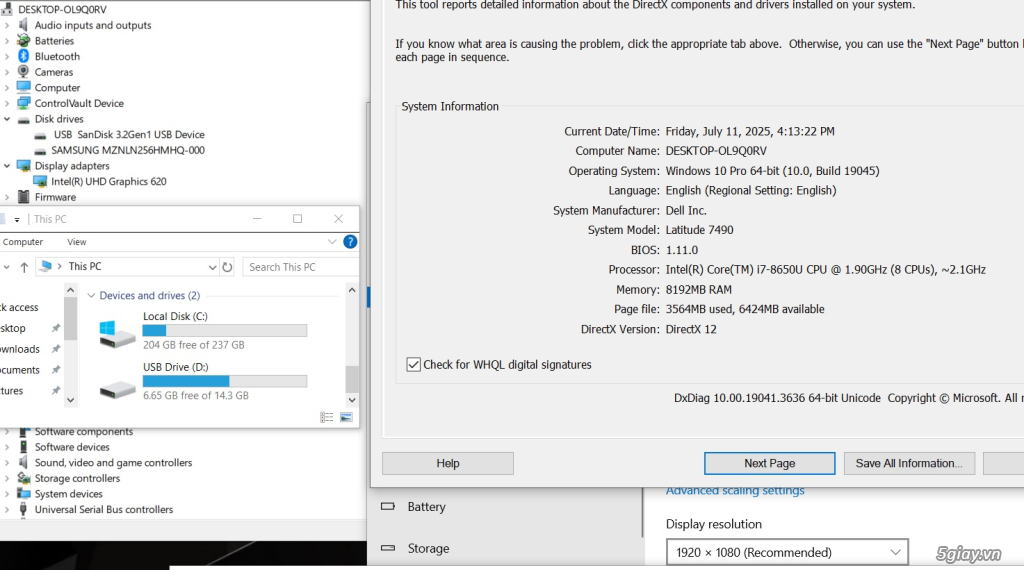Refresh the This PC address bar
The height and width of the screenshot is (570, 1024).
[x=227, y=267]
